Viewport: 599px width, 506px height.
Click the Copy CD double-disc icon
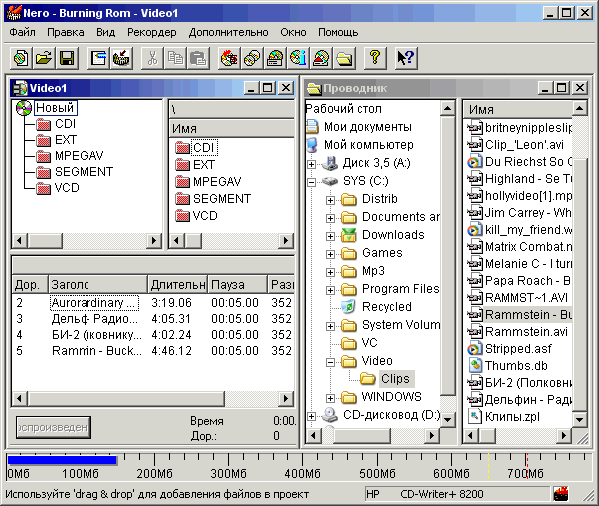point(252,58)
